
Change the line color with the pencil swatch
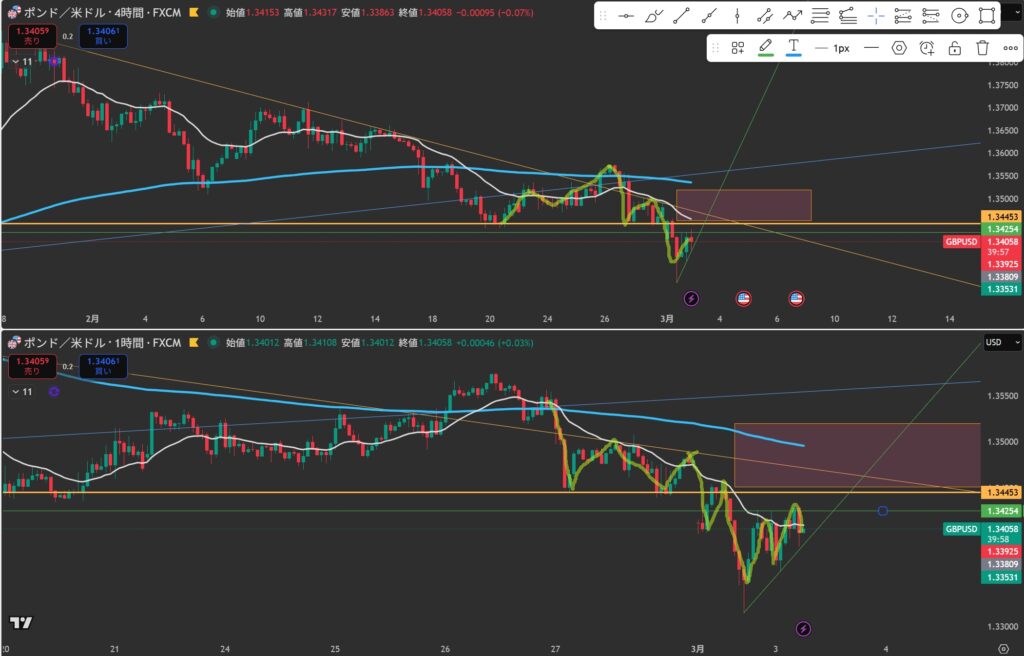(x=766, y=47)
